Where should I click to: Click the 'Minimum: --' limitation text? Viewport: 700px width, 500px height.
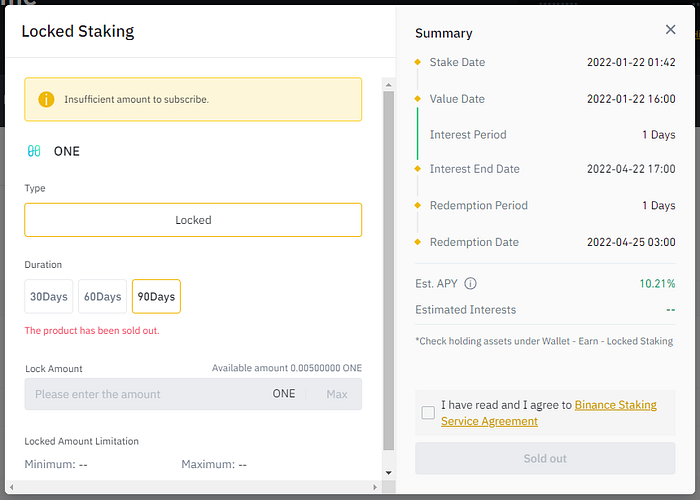pyautogui.click(x=56, y=464)
